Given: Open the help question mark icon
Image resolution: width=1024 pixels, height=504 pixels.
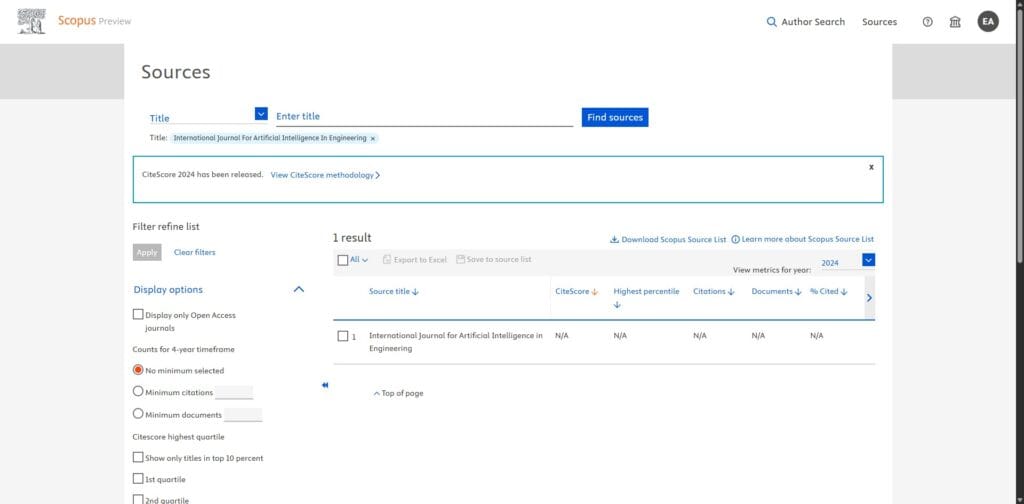Looking at the screenshot, I should [x=927, y=22].
